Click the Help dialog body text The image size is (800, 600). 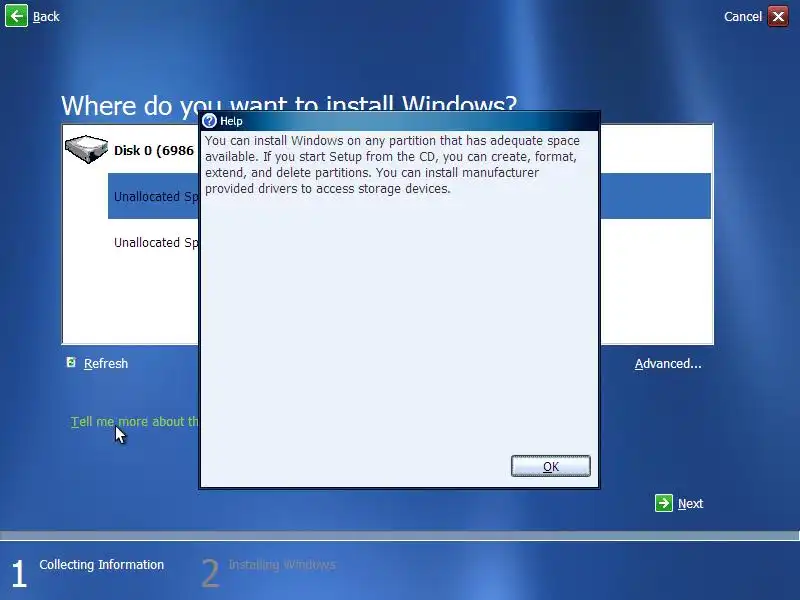(x=392, y=164)
